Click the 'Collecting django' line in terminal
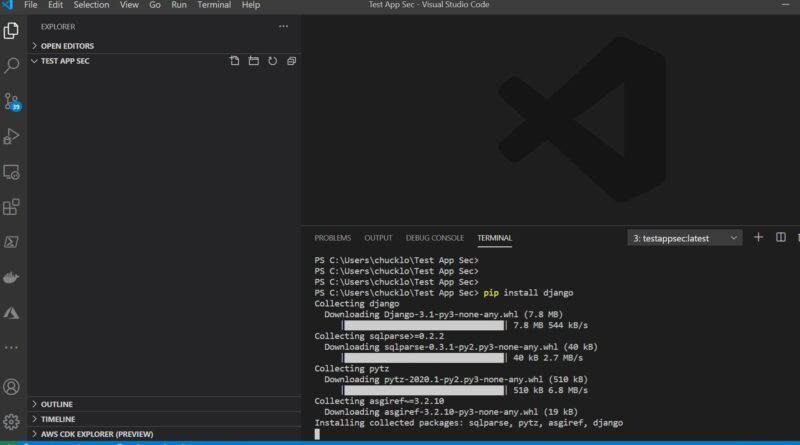The height and width of the screenshot is (445, 800). pyautogui.click(x=357, y=304)
